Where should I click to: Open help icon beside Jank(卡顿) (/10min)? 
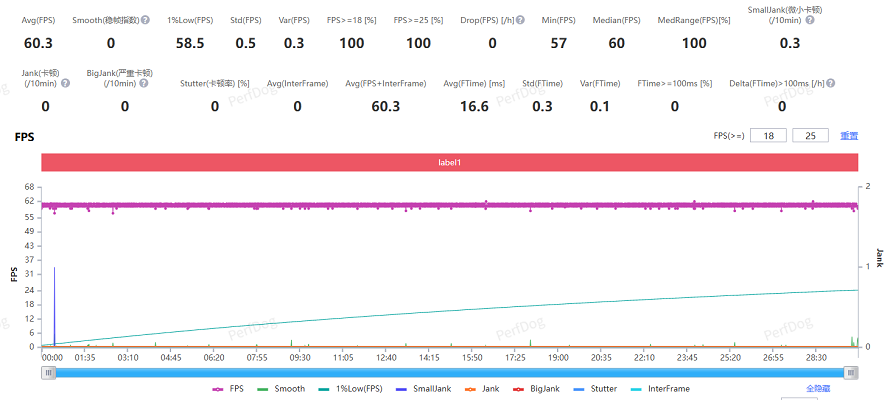pos(65,83)
